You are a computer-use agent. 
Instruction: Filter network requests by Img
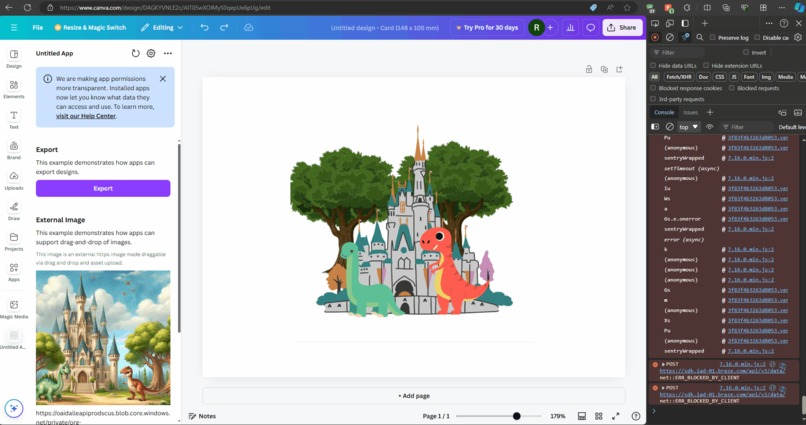[766, 77]
